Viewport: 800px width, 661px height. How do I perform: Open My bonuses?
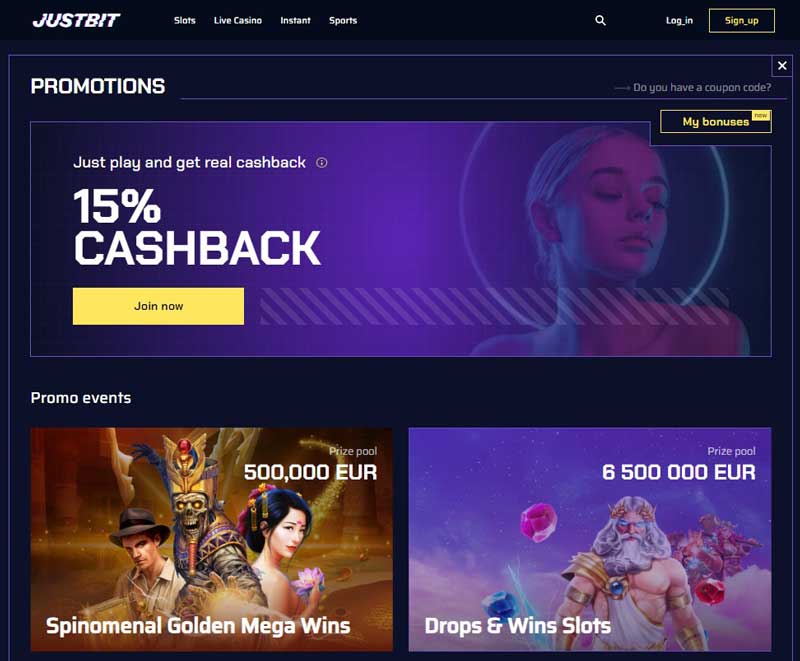tap(716, 122)
